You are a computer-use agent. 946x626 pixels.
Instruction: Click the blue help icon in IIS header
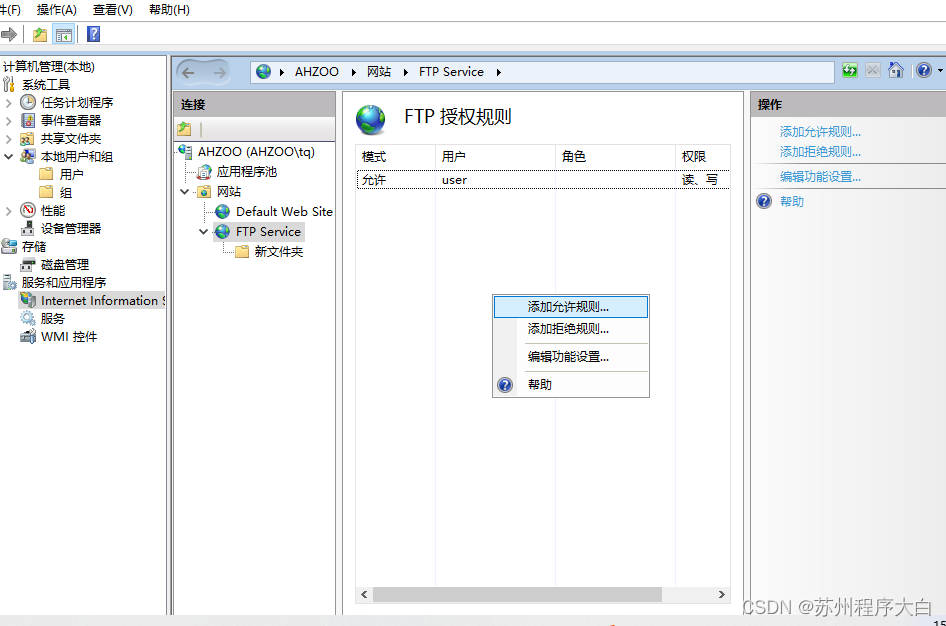924,71
